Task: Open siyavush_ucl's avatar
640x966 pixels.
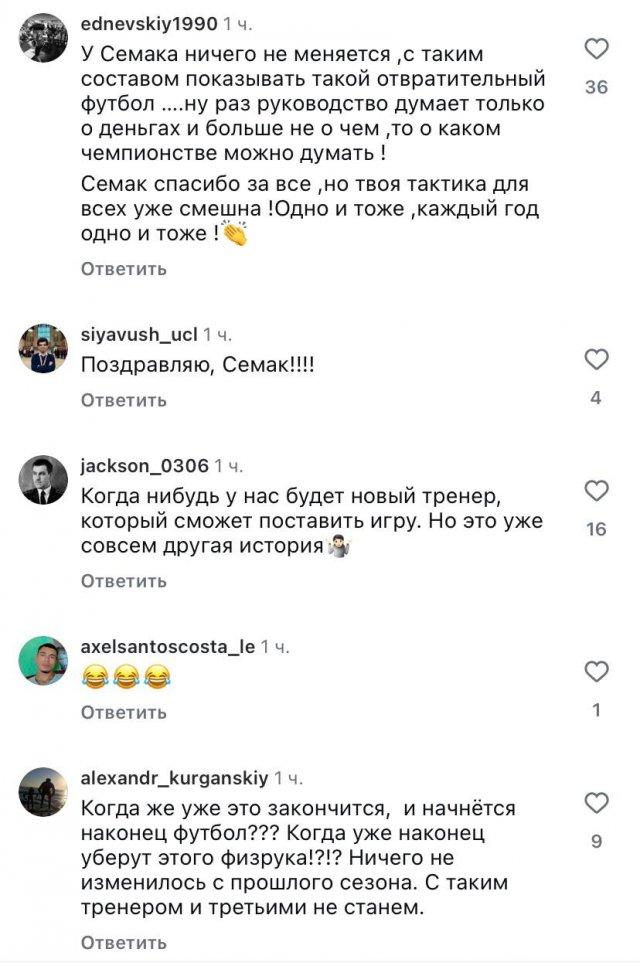Action: [44, 348]
